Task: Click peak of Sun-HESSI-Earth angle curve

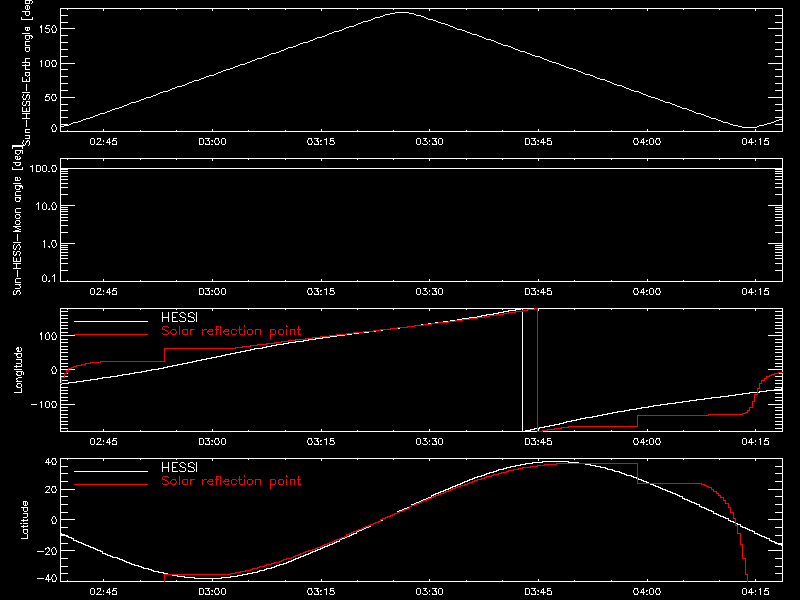Action: pyautogui.click(x=403, y=12)
